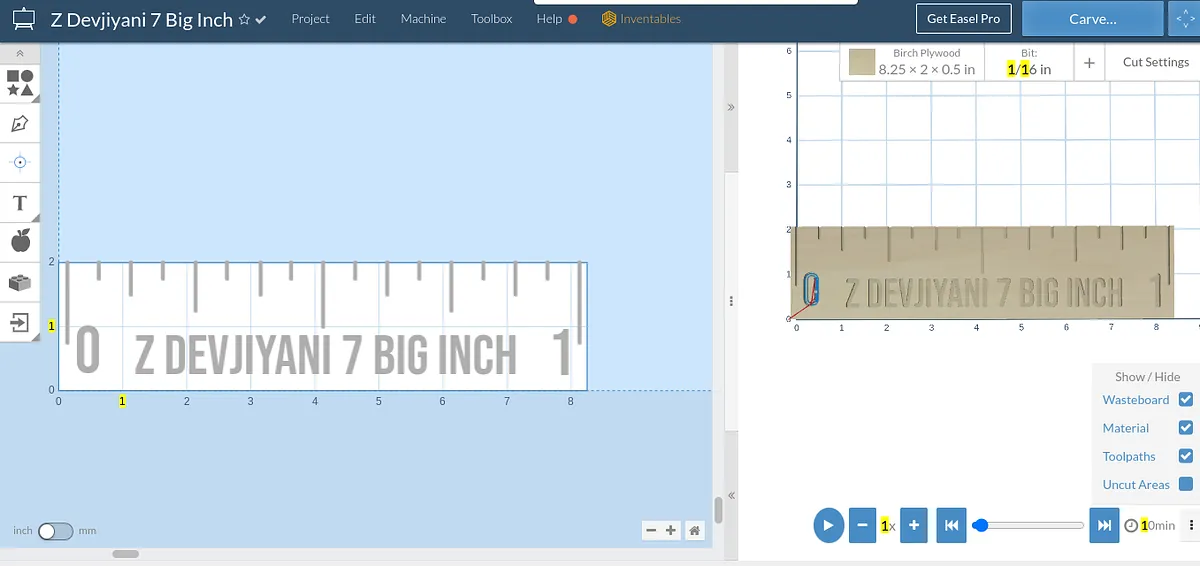Open the Apple icon library

pyautogui.click(x=20, y=241)
